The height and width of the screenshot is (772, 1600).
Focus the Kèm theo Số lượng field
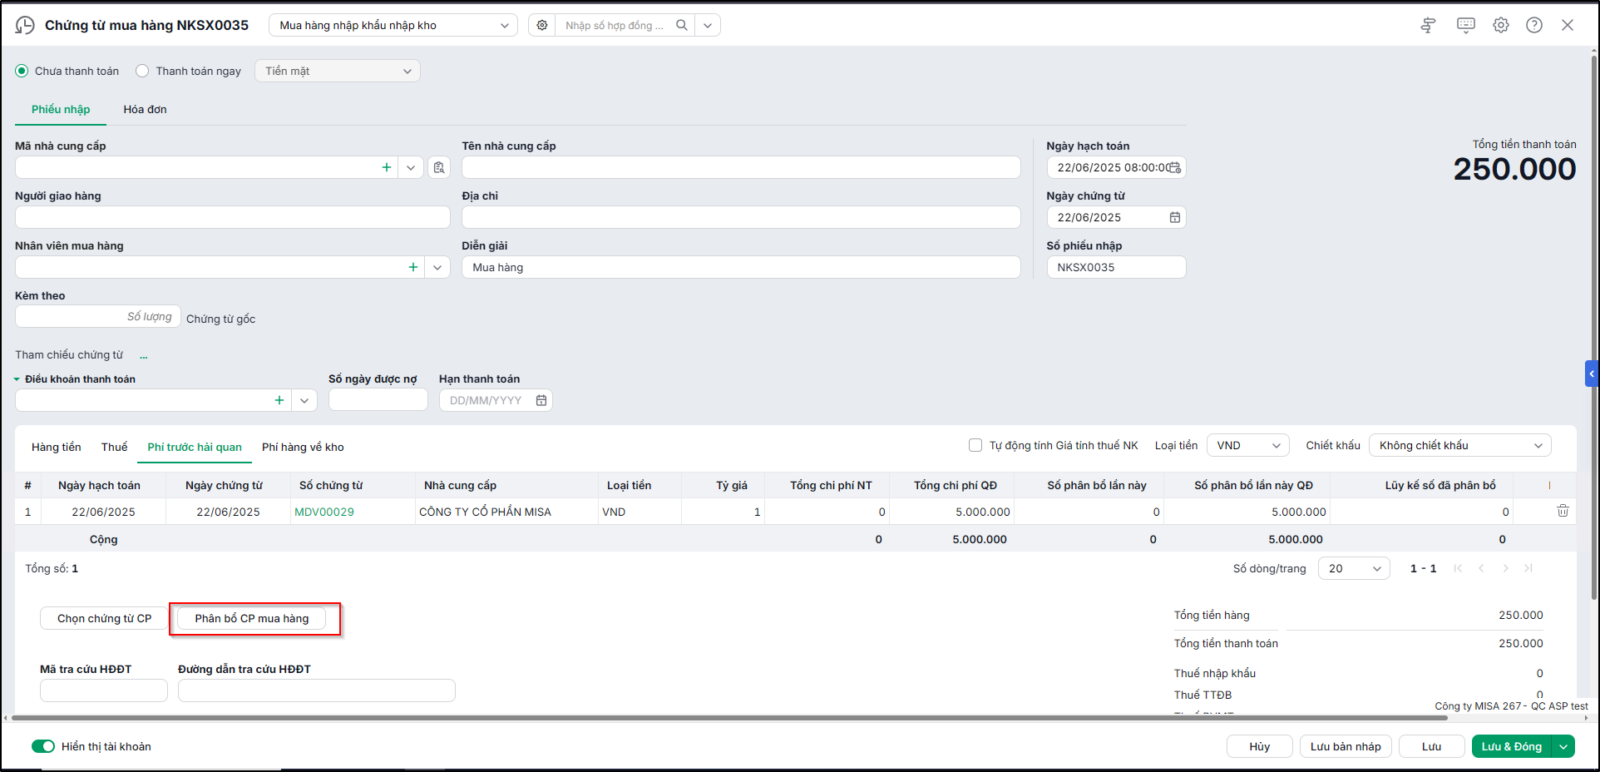(98, 316)
